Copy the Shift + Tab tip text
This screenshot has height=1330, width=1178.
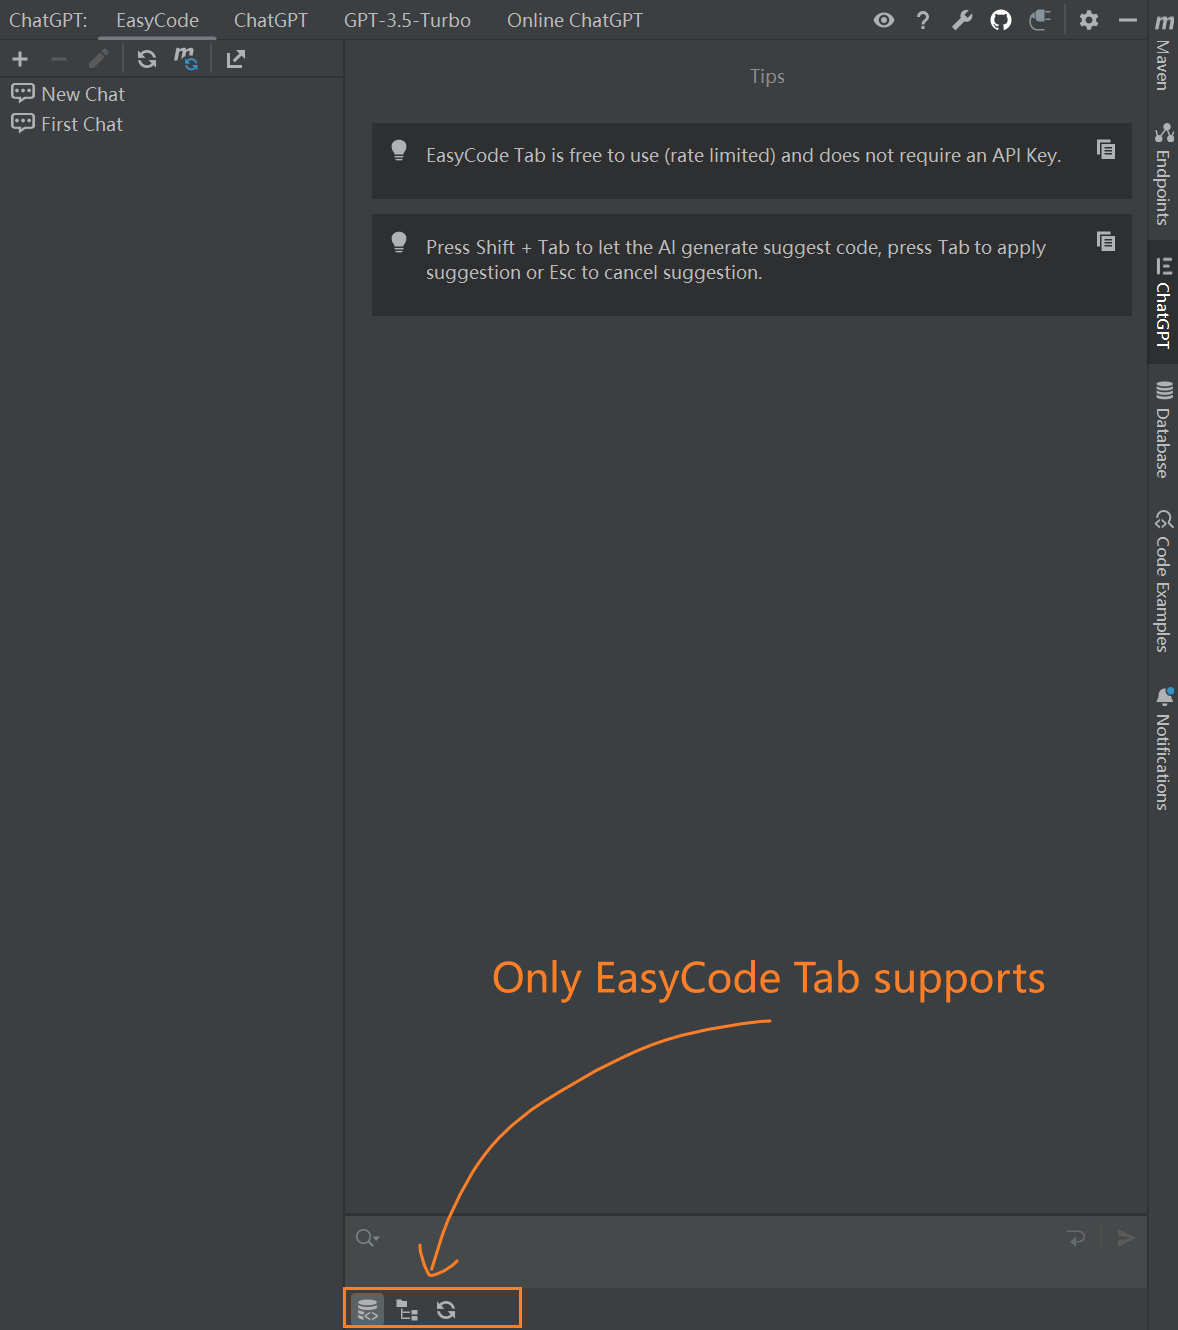pos(1106,241)
